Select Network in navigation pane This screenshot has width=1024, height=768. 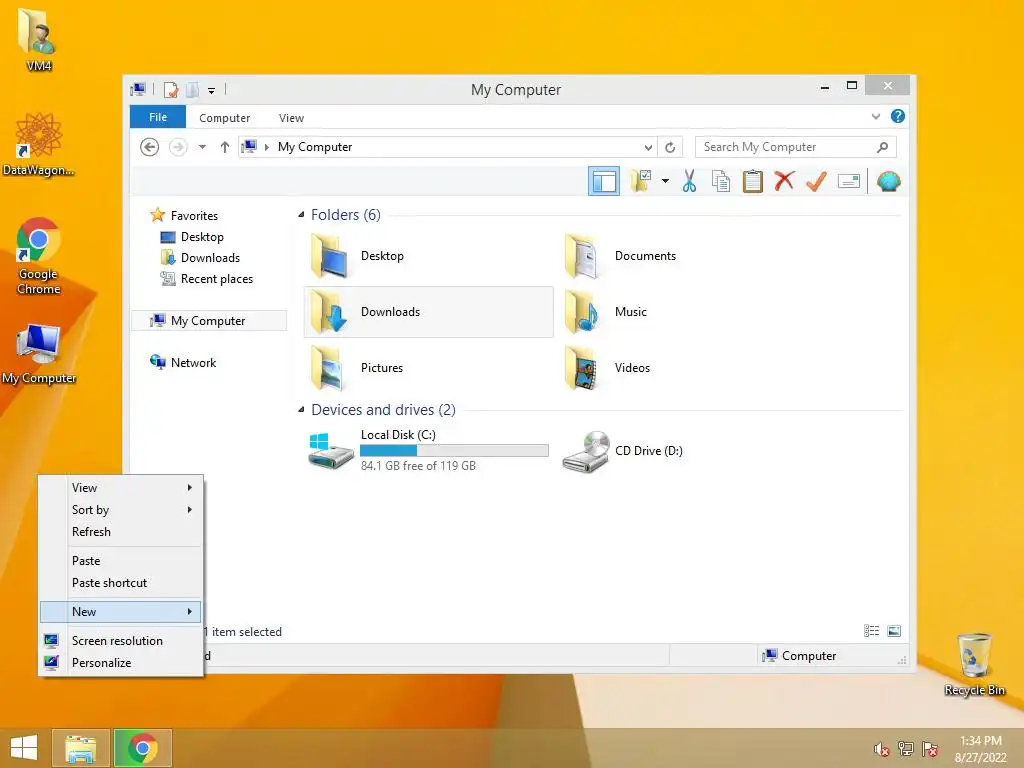(x=193, y=362)
